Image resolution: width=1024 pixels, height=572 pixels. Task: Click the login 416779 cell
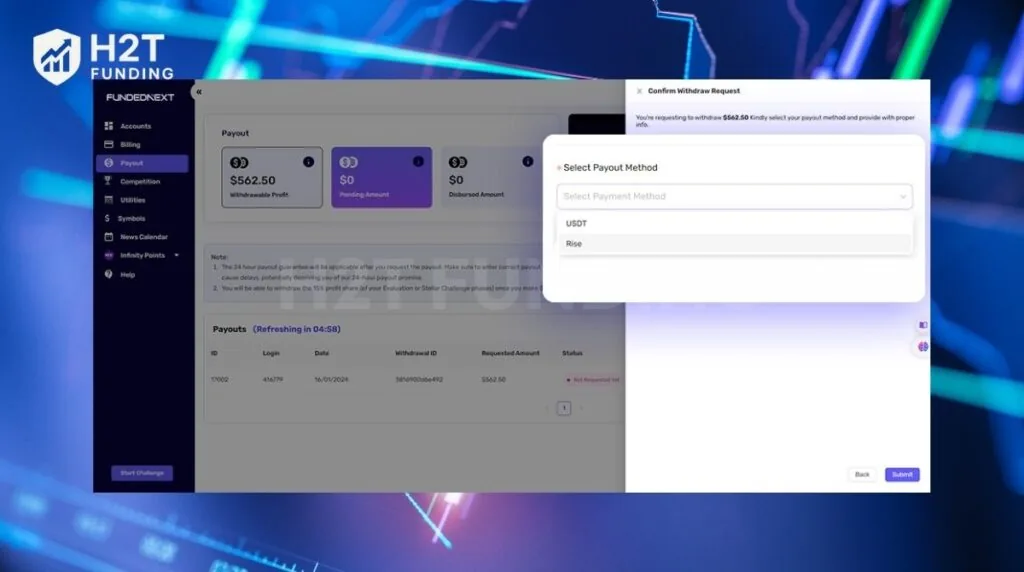[273, 379]
